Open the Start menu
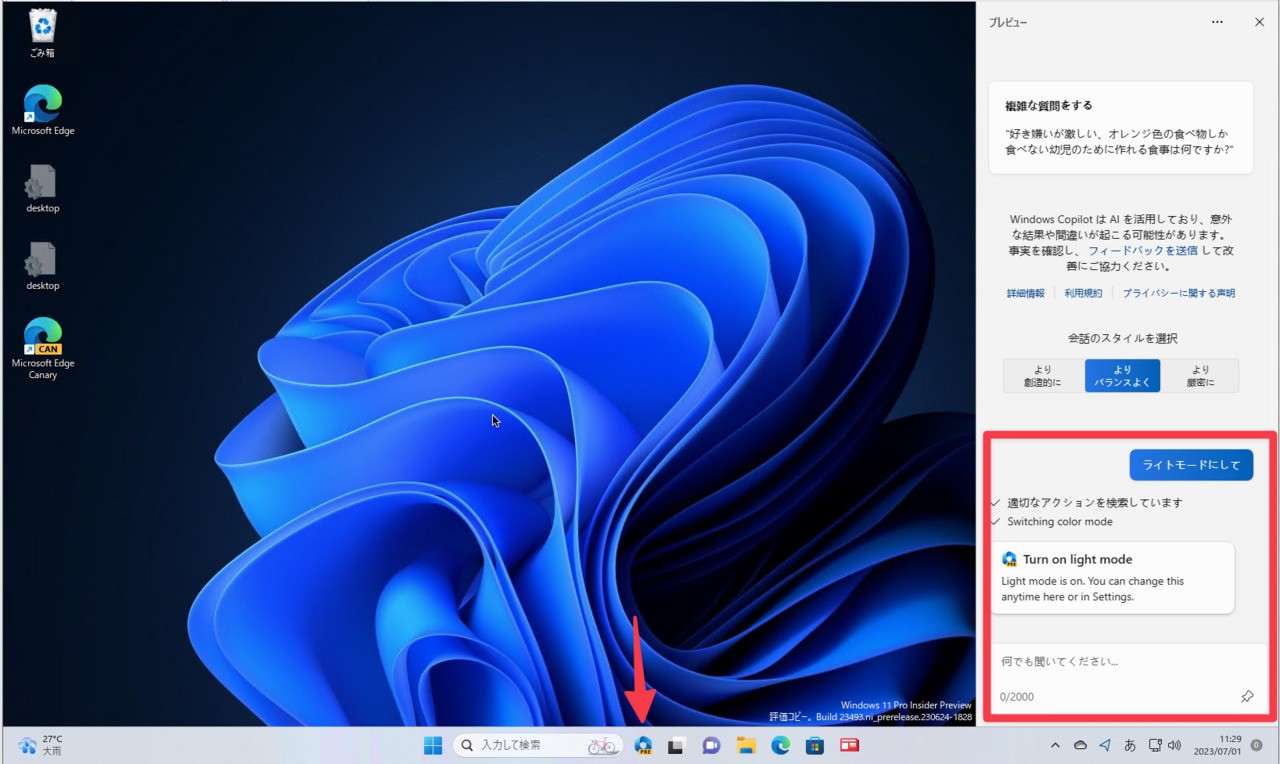Image resolution: width=1280 pixels, height=764 pixels. tap(432, 745)
